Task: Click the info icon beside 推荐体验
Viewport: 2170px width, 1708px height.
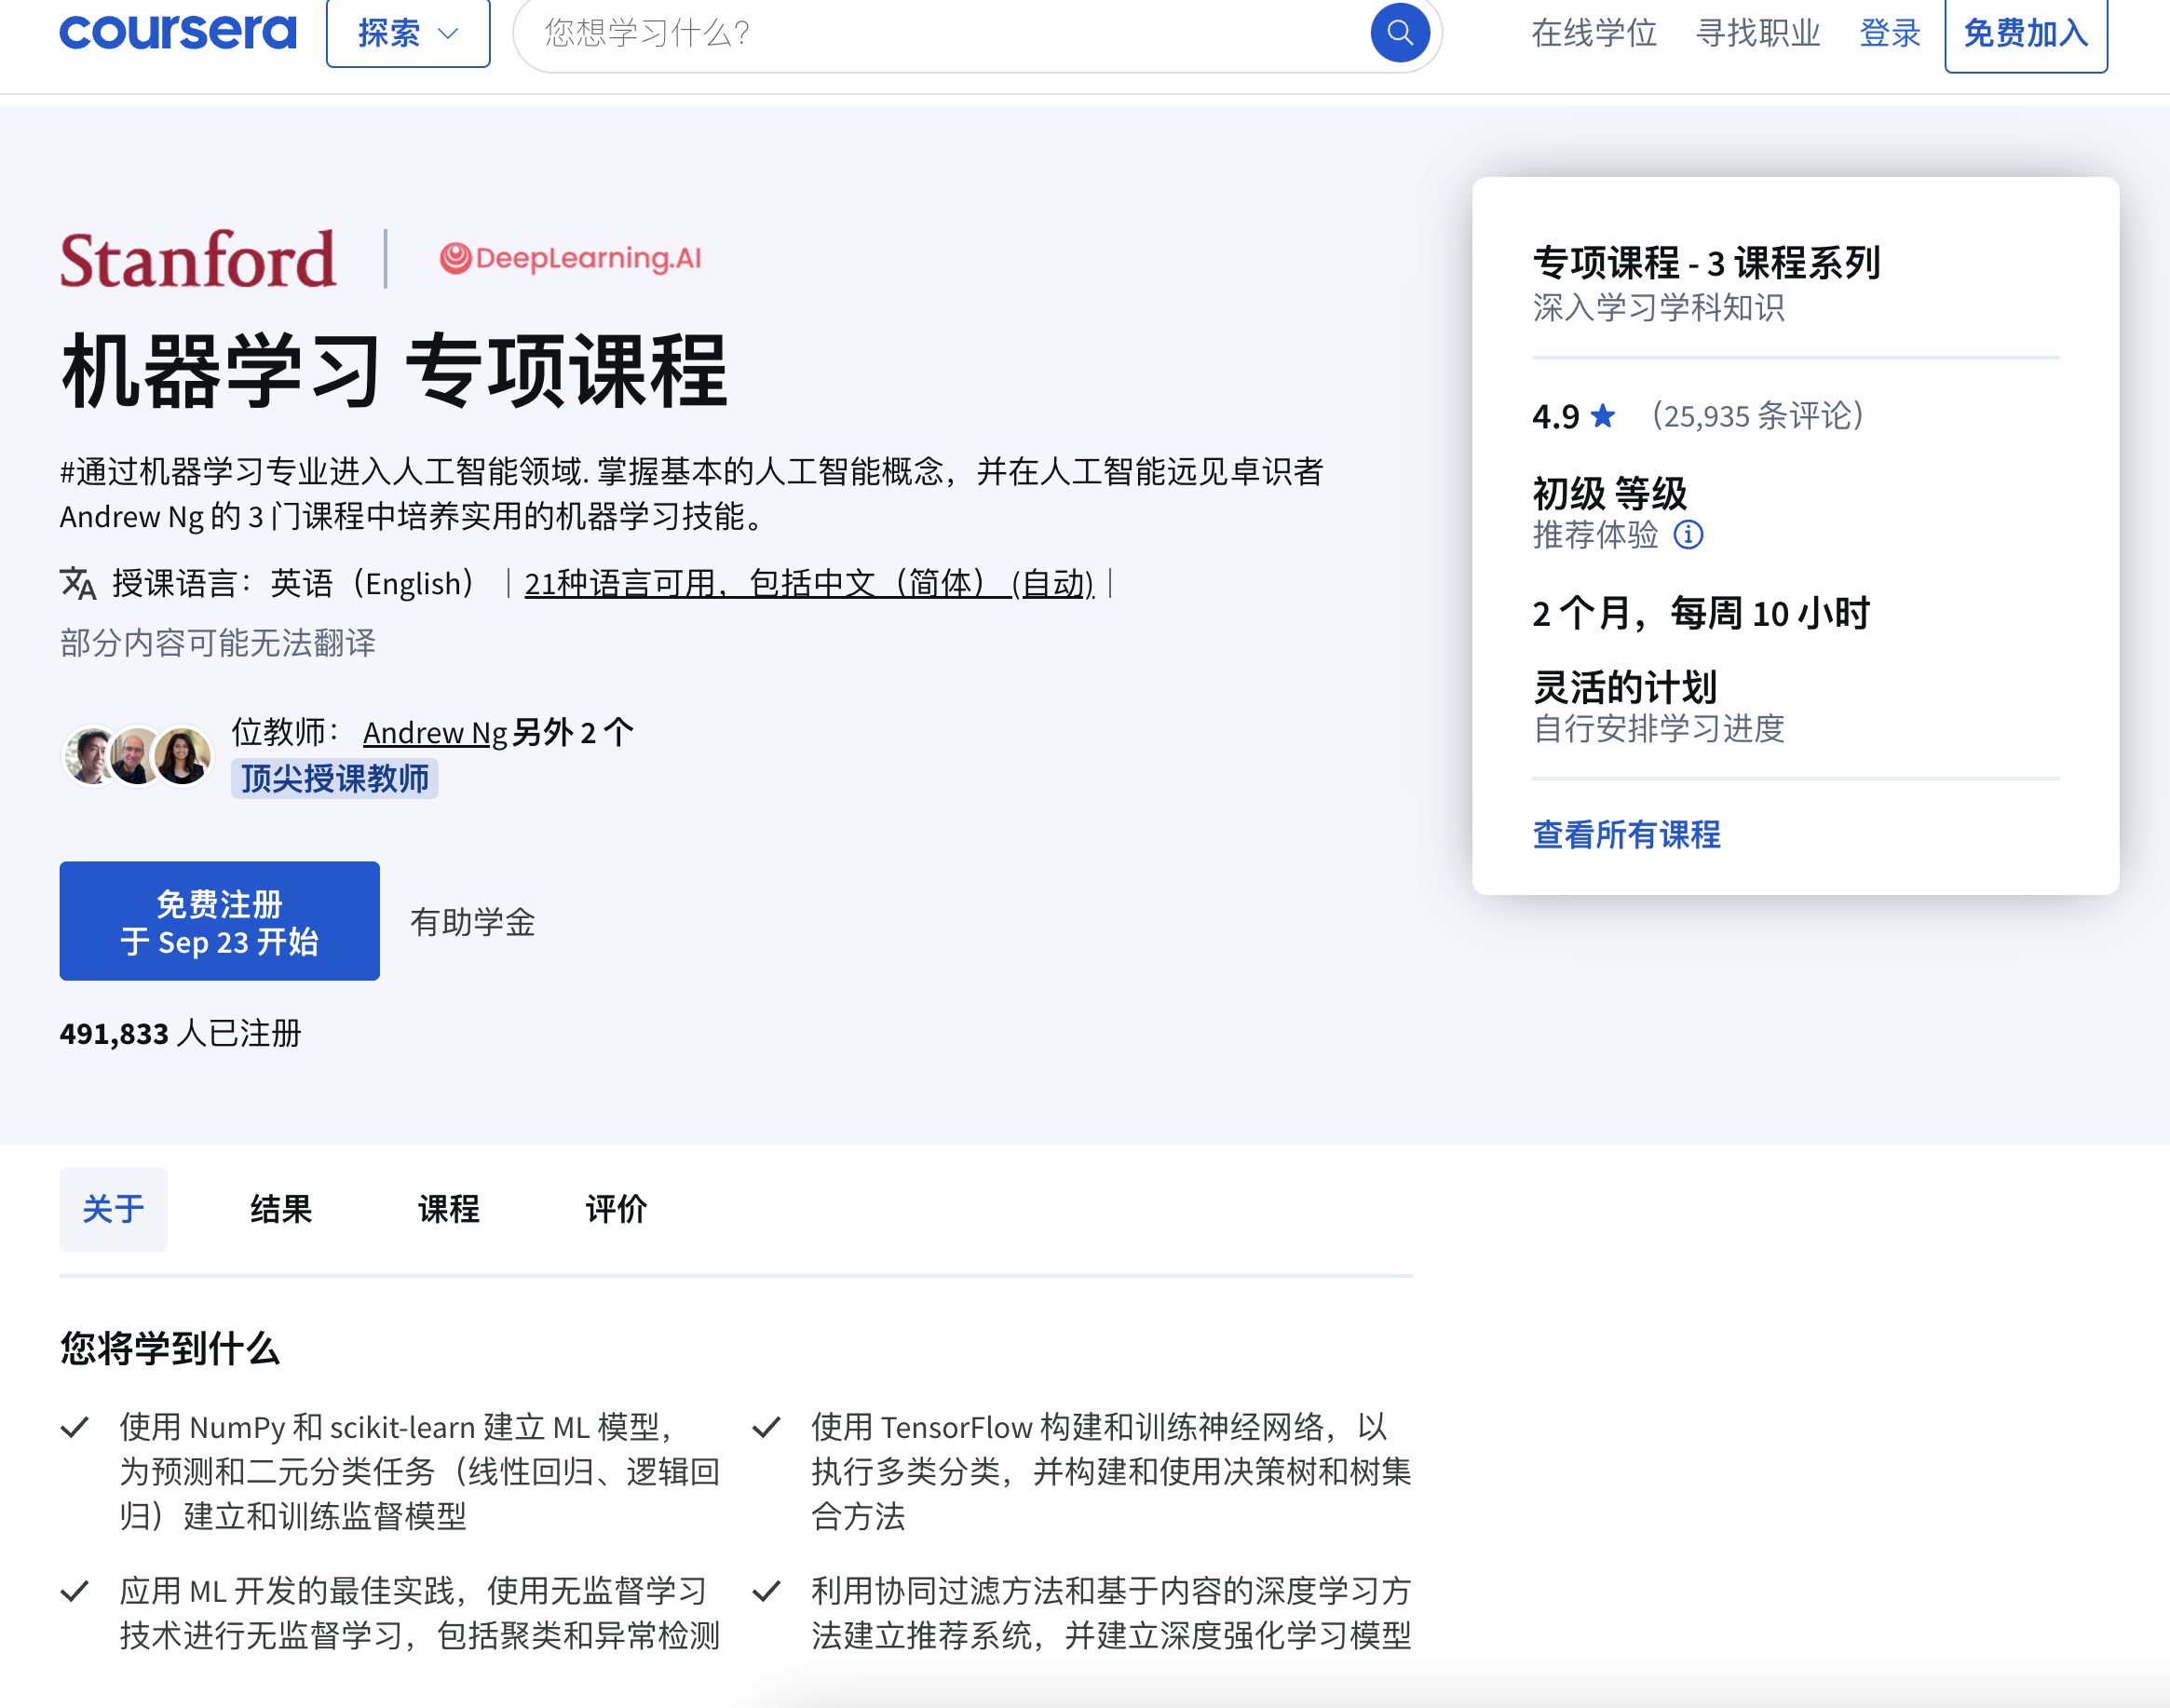Action: click(1688, 535)
